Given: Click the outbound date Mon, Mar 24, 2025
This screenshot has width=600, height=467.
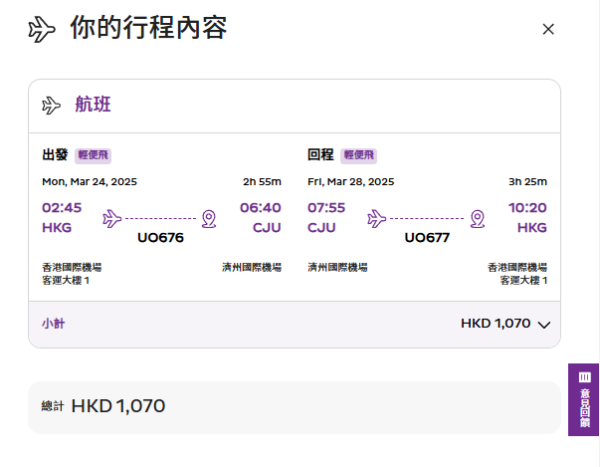Looking at the screenshot, I should 89,182.
